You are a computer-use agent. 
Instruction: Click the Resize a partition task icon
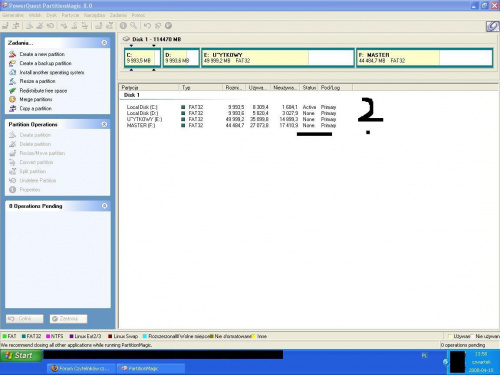(12, 81)
